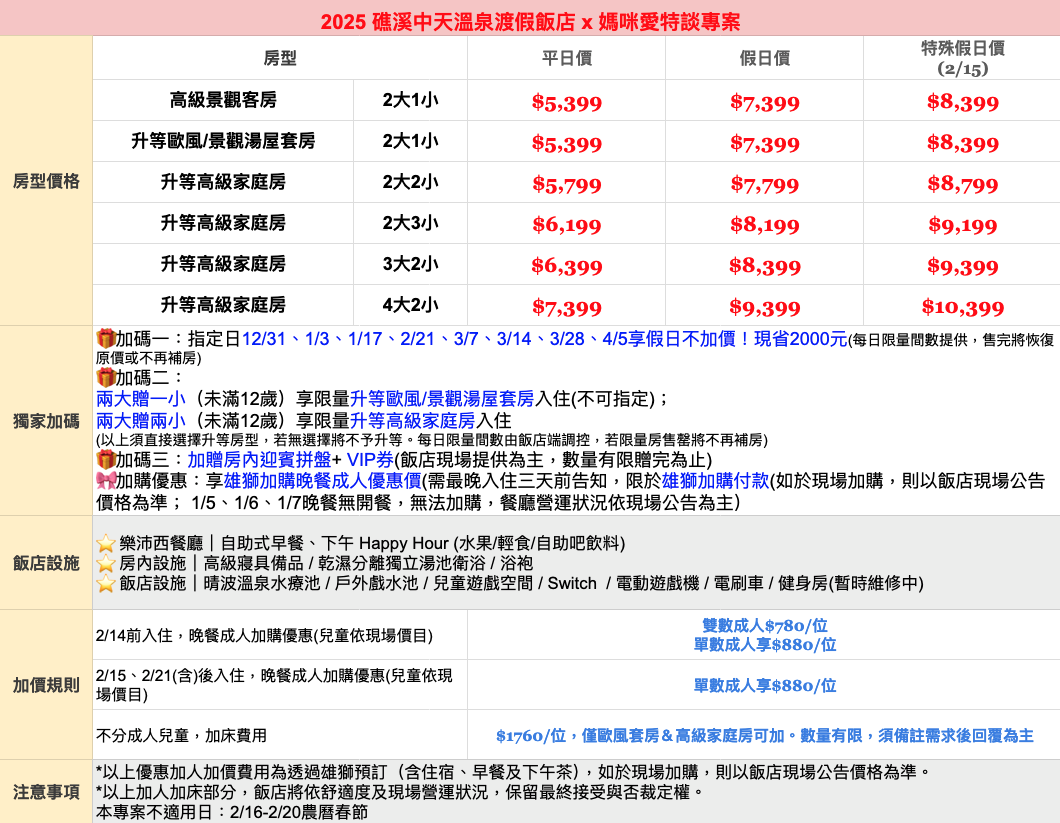This screenshot has width=1060, height=823.
Task: Click the star icon beside 房內設施
Action: 106,564
